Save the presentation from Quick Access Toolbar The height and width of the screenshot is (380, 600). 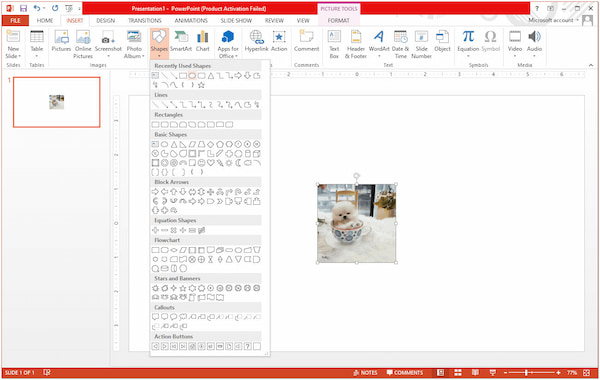[x=23, y=8]
